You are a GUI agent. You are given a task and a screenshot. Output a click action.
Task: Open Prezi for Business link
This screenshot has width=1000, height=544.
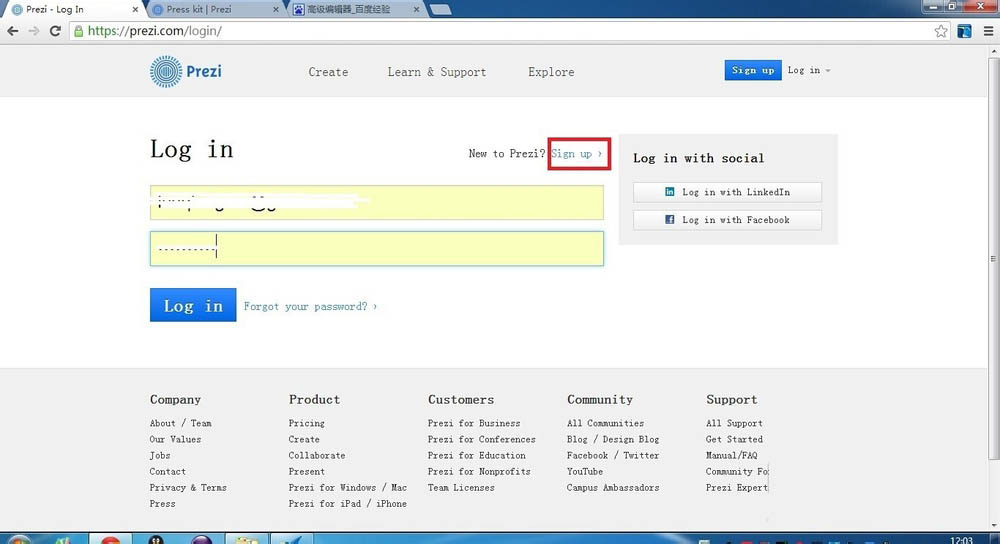[474, 423]
